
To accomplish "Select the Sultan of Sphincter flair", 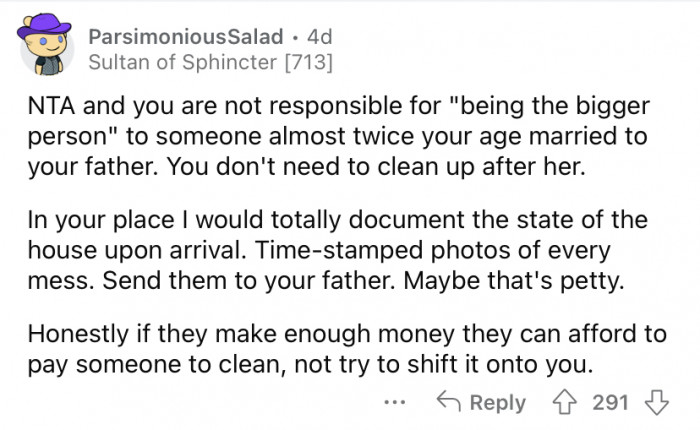I will 183,62.
